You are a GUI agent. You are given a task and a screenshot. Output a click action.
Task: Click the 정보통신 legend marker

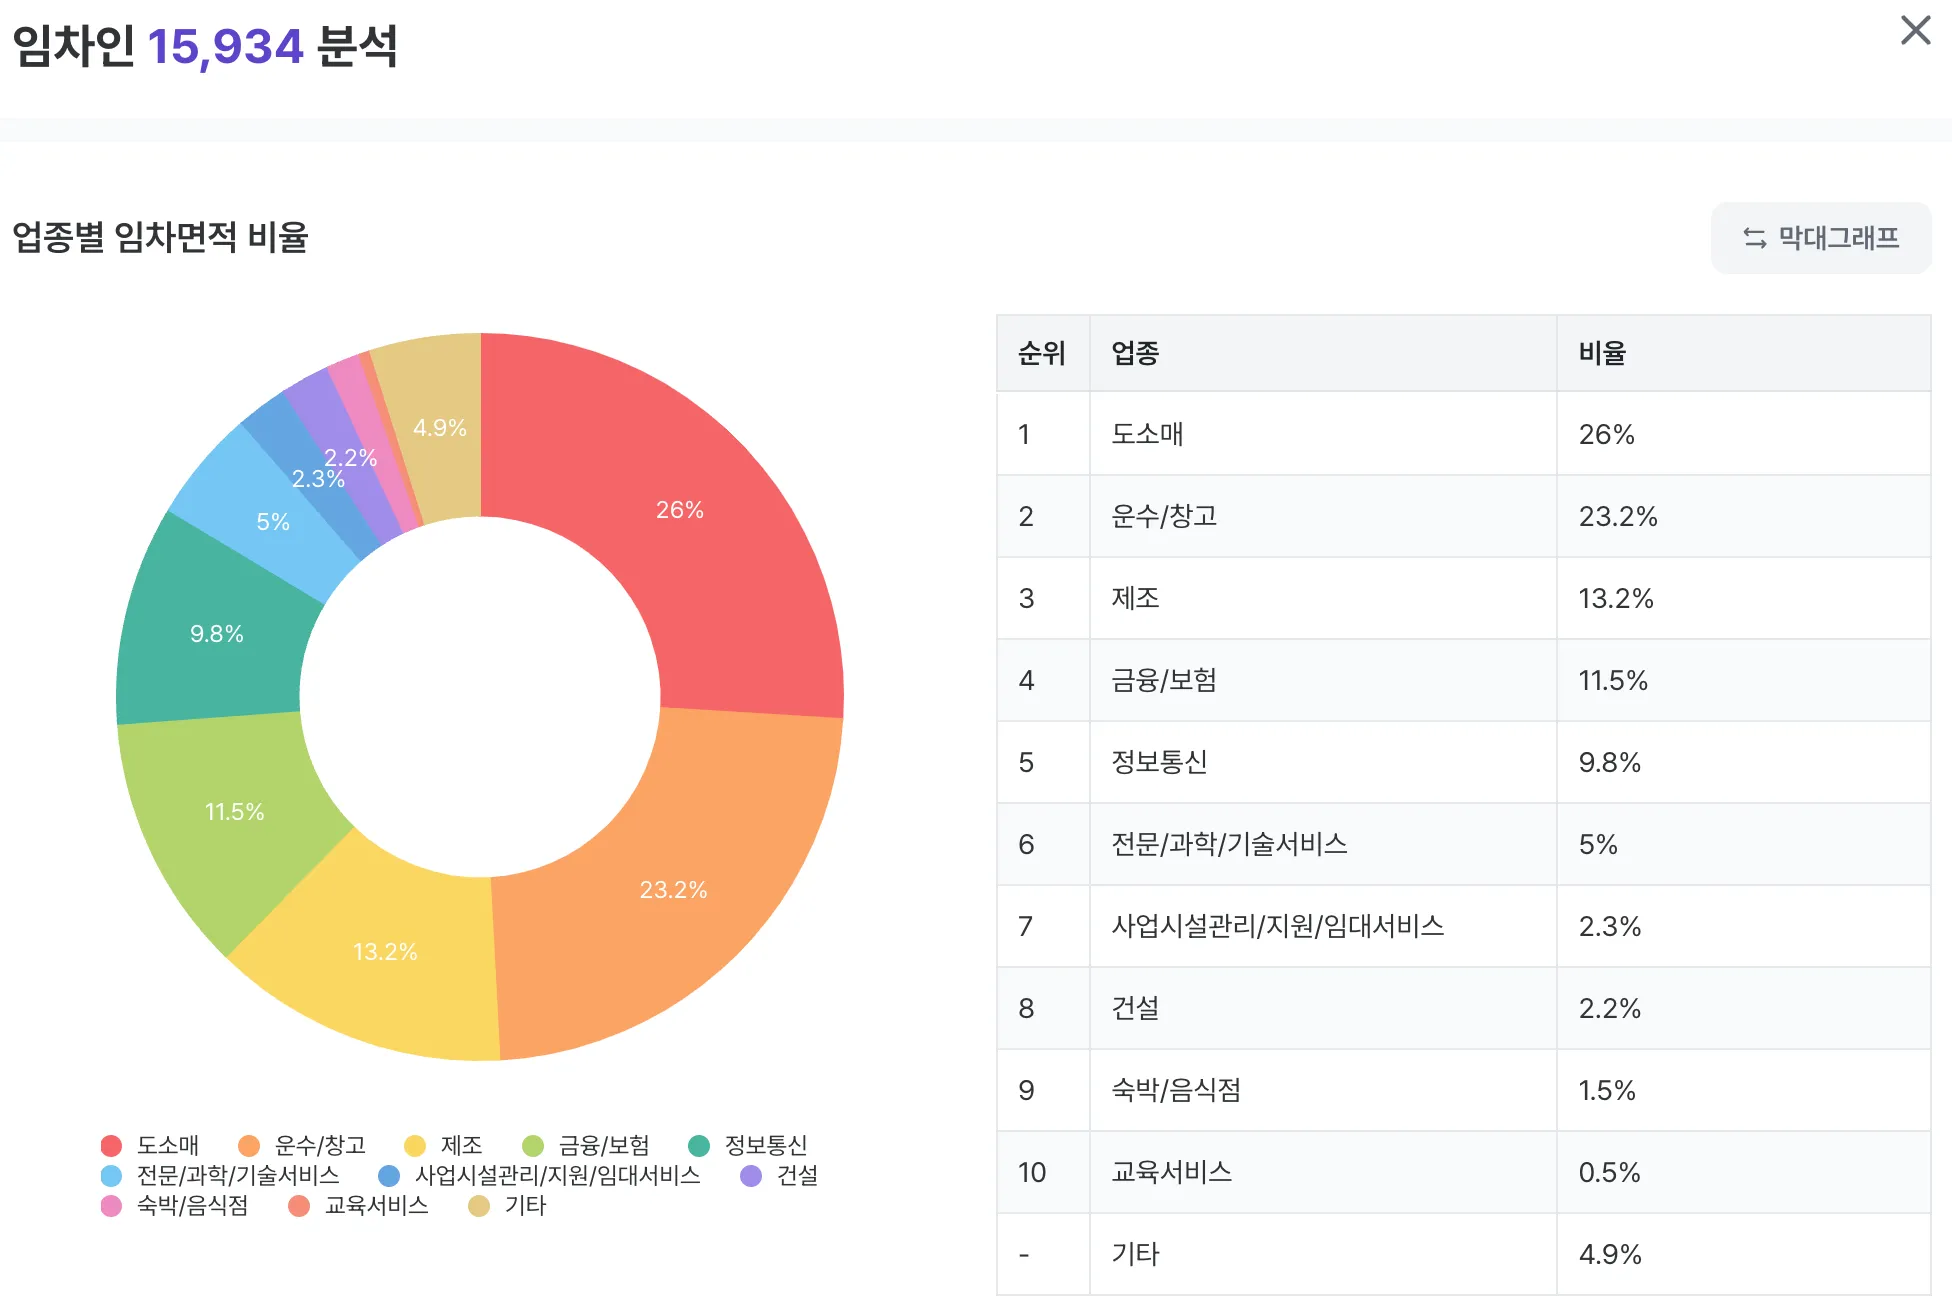point(699,1145)
